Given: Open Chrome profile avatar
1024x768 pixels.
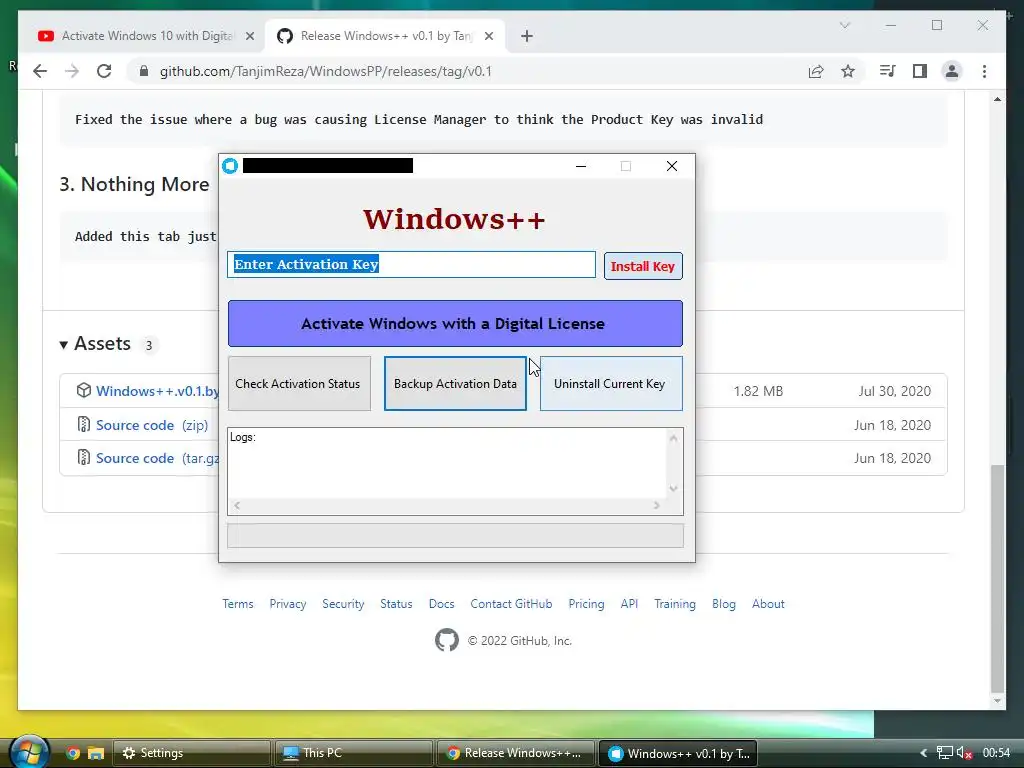Looking at the screenshot, I should coord(952,71).
